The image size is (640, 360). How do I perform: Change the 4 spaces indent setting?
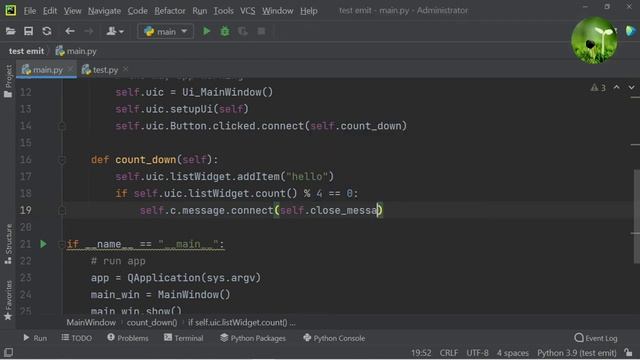513,353
